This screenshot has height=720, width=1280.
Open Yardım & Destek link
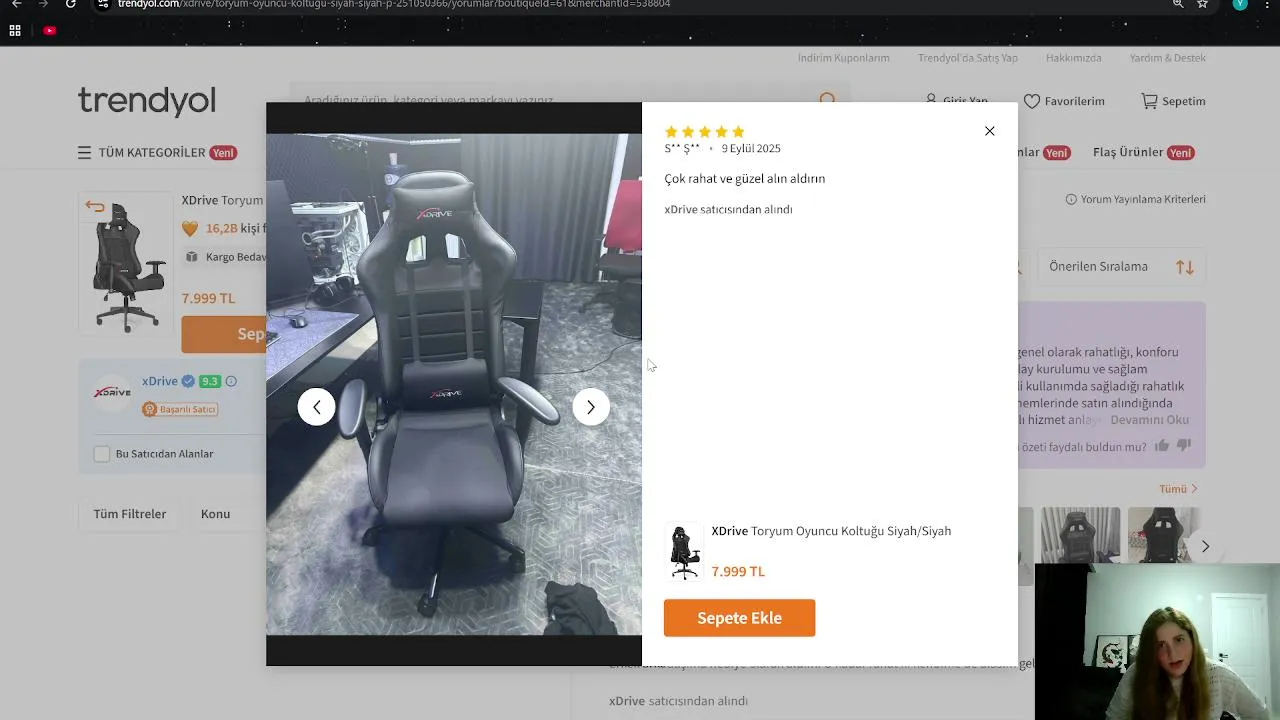point(1168,58)
